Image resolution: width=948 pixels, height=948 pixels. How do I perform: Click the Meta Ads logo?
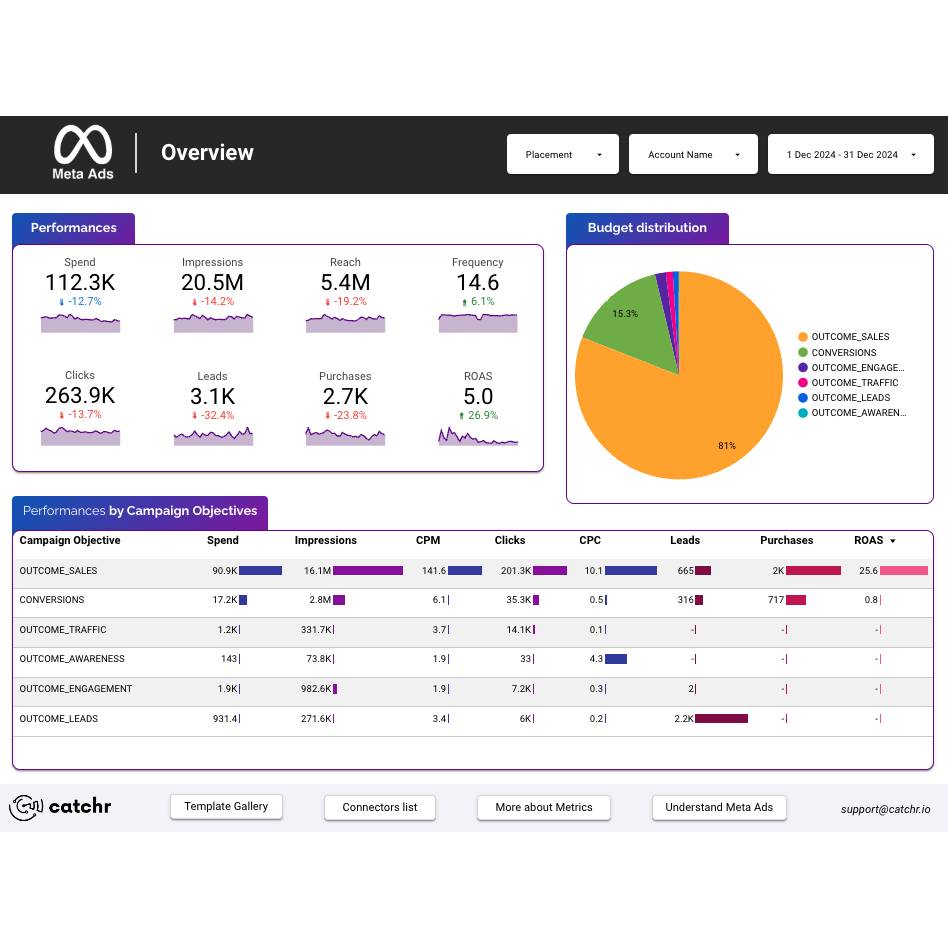(x=83, y=152)
